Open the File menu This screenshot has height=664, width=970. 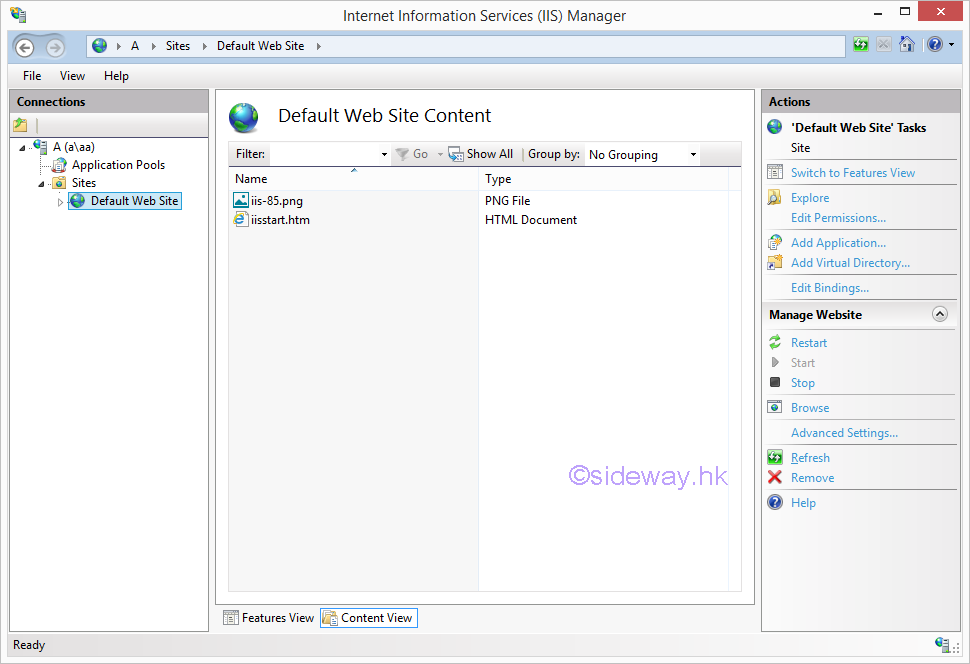tap(32, 75)
